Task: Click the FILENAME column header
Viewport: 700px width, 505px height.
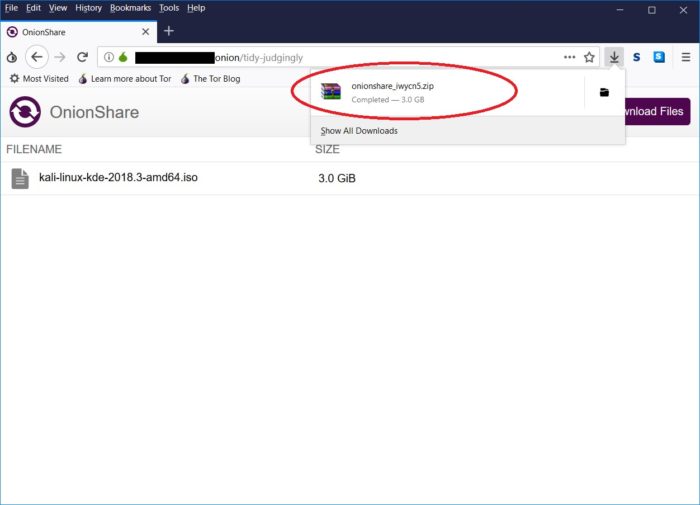Action: click(34, 149)
